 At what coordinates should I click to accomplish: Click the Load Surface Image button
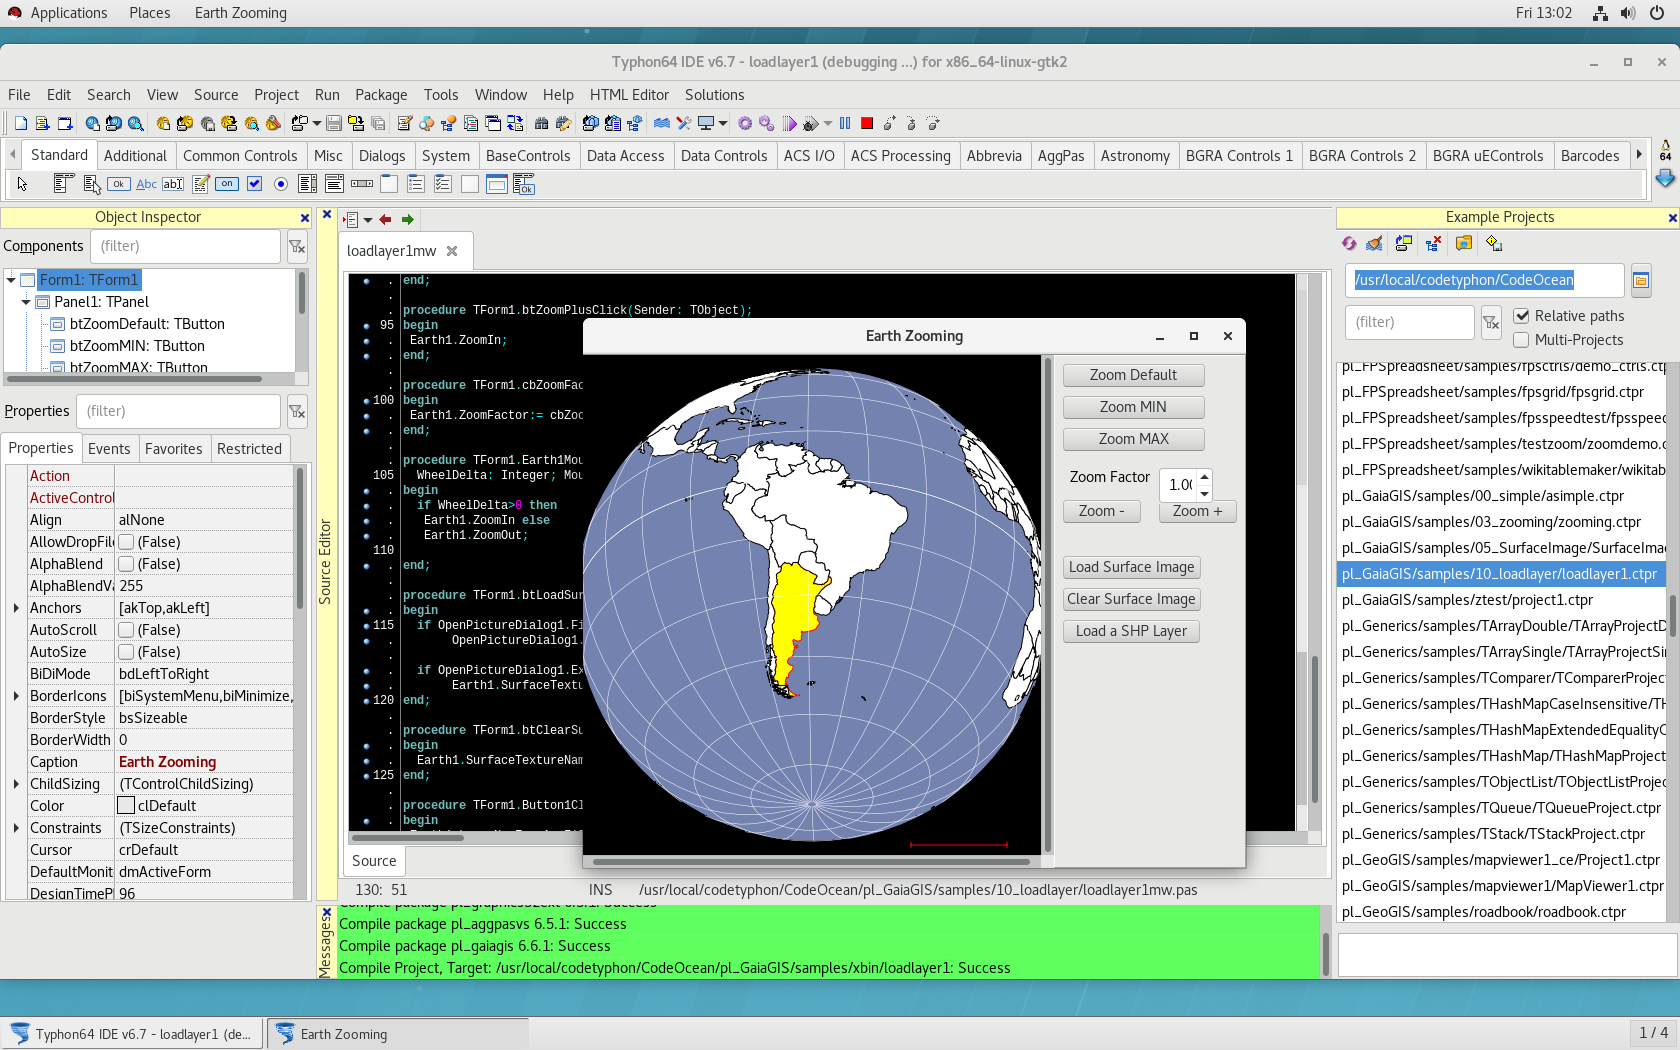coord(1131,567)
